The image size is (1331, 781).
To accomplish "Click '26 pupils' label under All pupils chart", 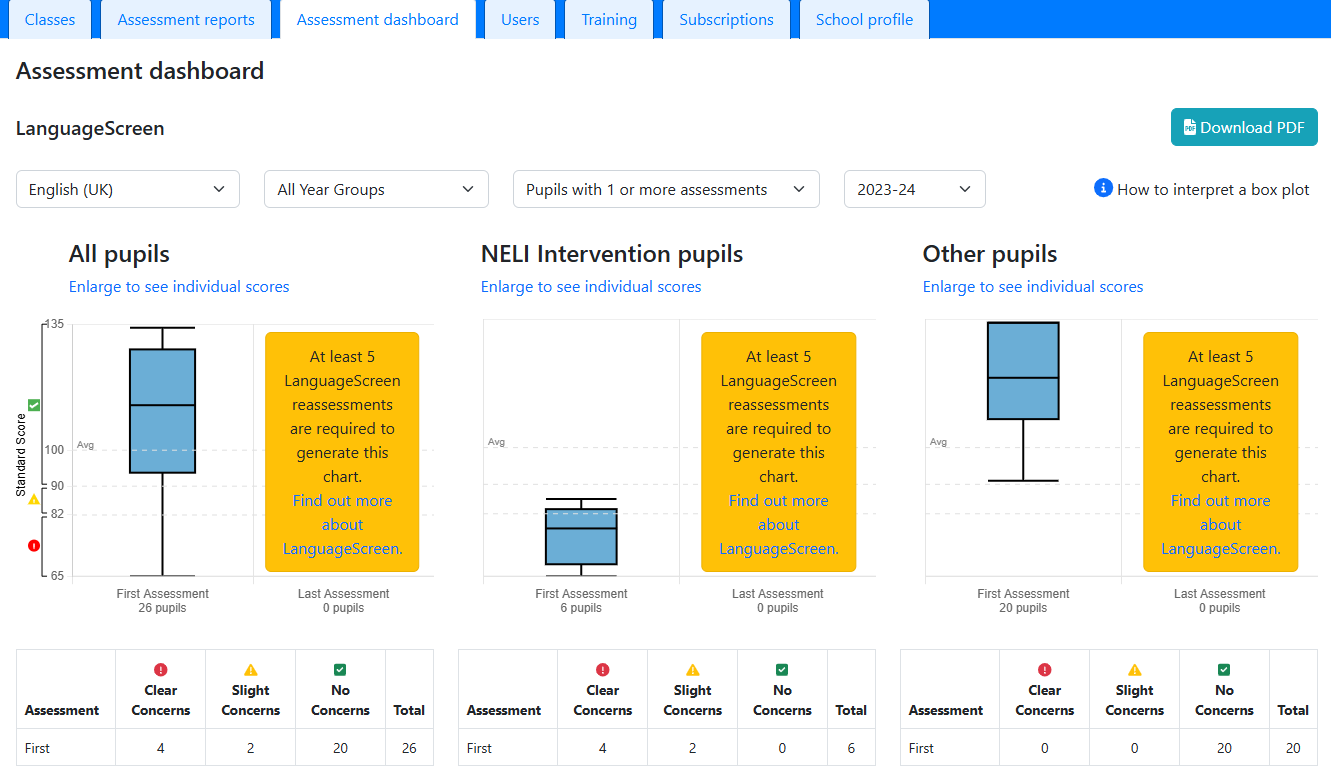I will [x=162, y=608].
